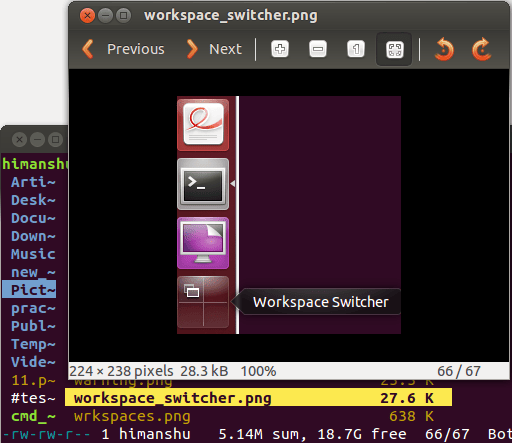512x443 pixels.
Task: Click the Previous text label
Action: pyautogui.click(x=136, y=49)
